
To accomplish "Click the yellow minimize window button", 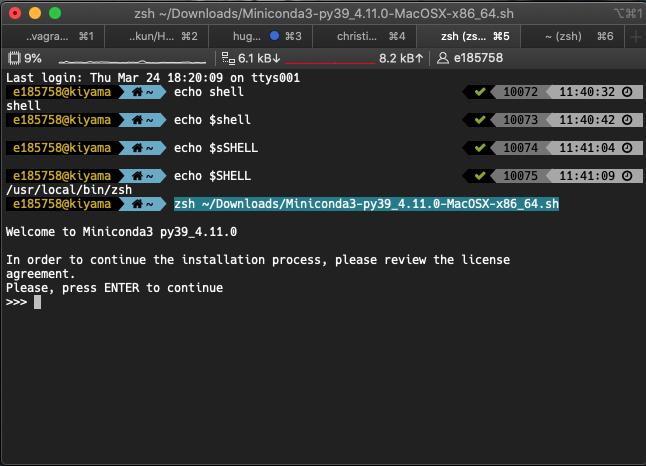I will pyautogui.click(x=34, y=13).
